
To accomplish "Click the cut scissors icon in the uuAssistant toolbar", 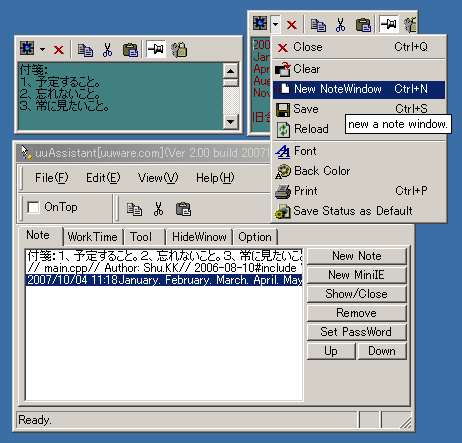I will click(158, 209).
